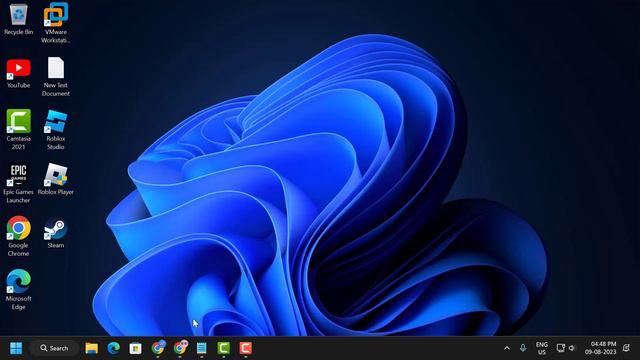Open the red Camtasia Recorder taskbar icon

[x=246, y=348]
